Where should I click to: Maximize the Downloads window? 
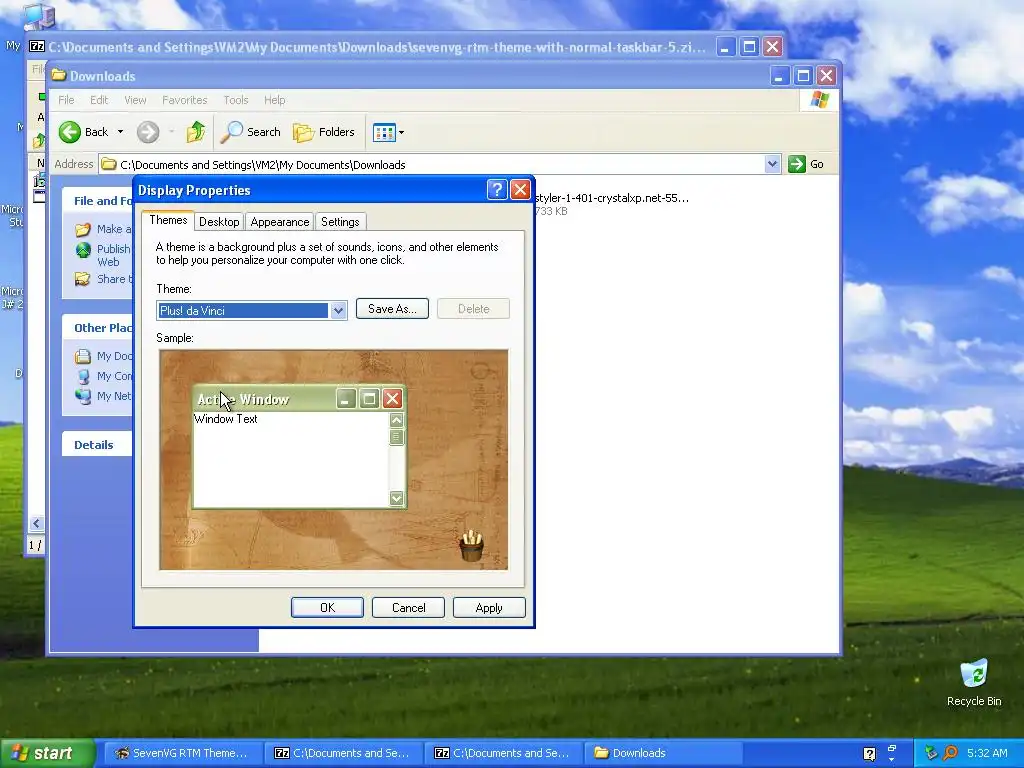coord(803,76)
